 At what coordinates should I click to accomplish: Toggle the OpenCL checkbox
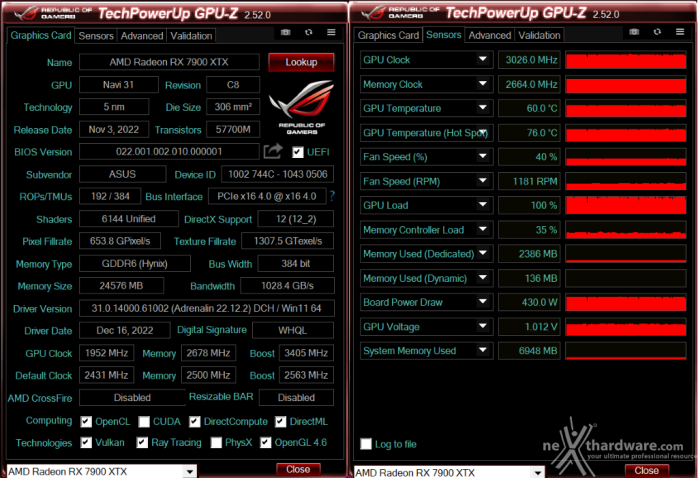86,421
